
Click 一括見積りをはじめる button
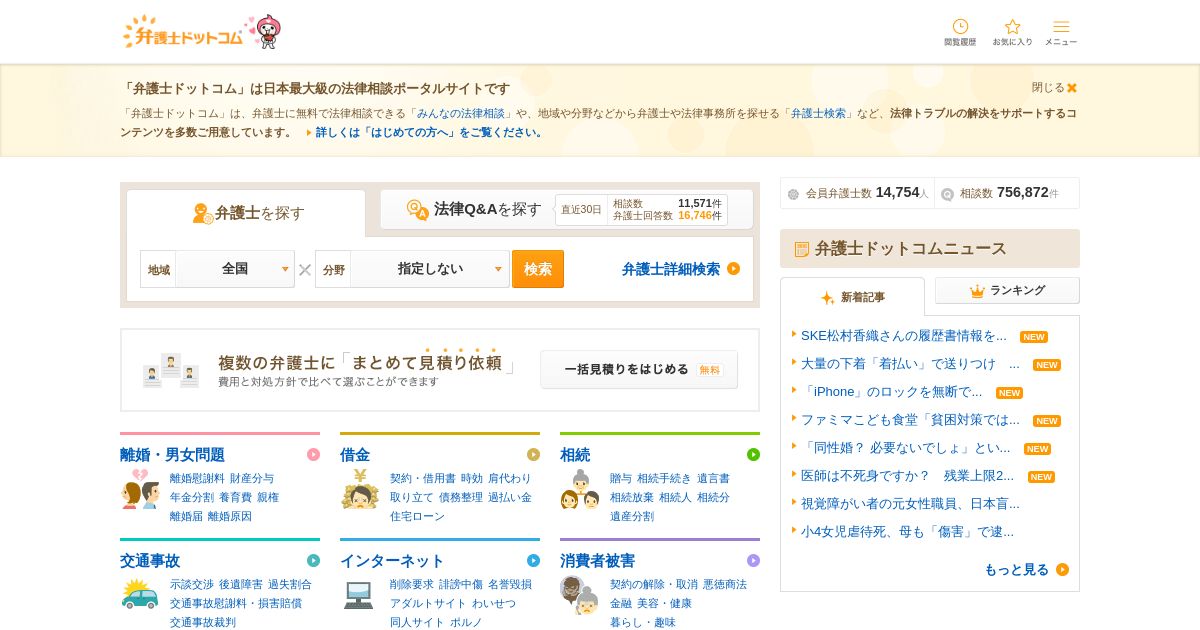tap(639, 369)
